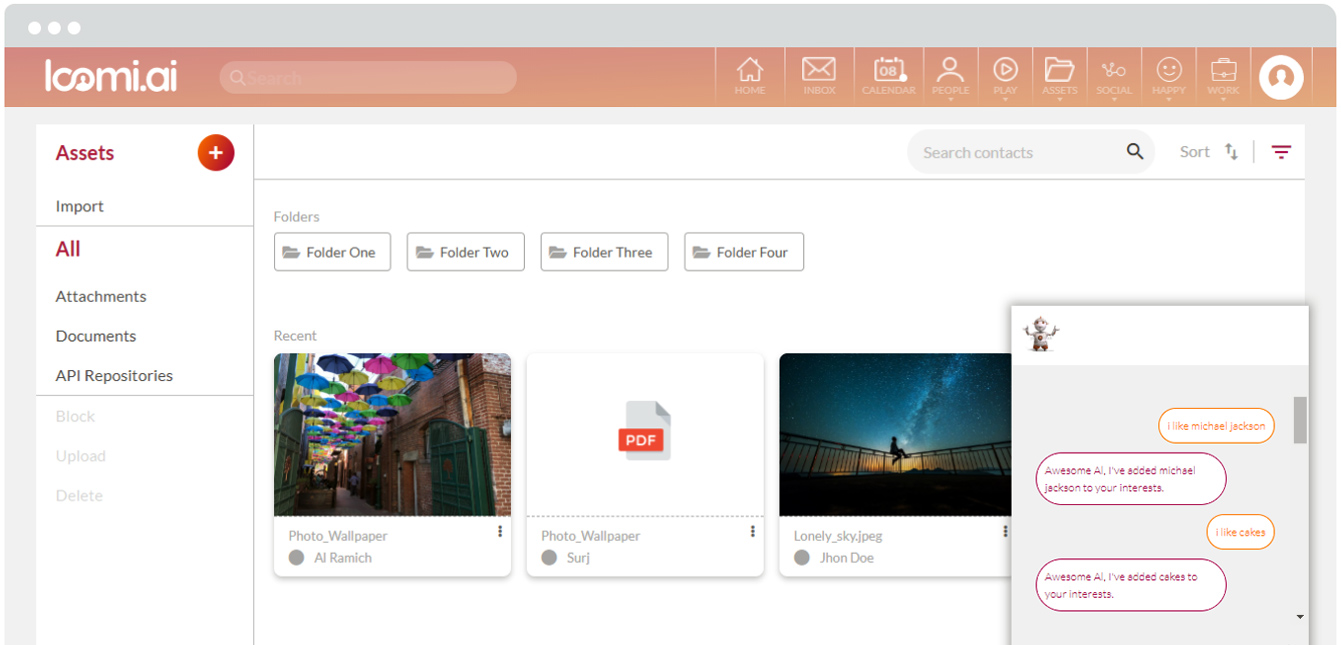This screenshot has width=1341, height=645.
Task: Go to Home in top navigation
Action: (x=749, y=75)
